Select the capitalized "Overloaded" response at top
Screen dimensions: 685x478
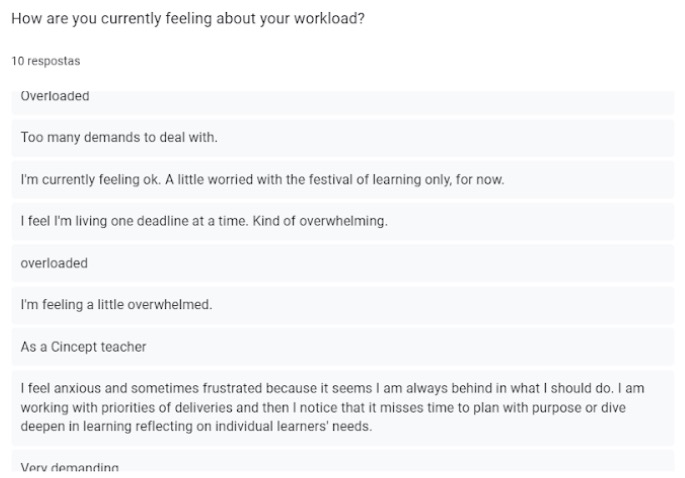point(56,97)
